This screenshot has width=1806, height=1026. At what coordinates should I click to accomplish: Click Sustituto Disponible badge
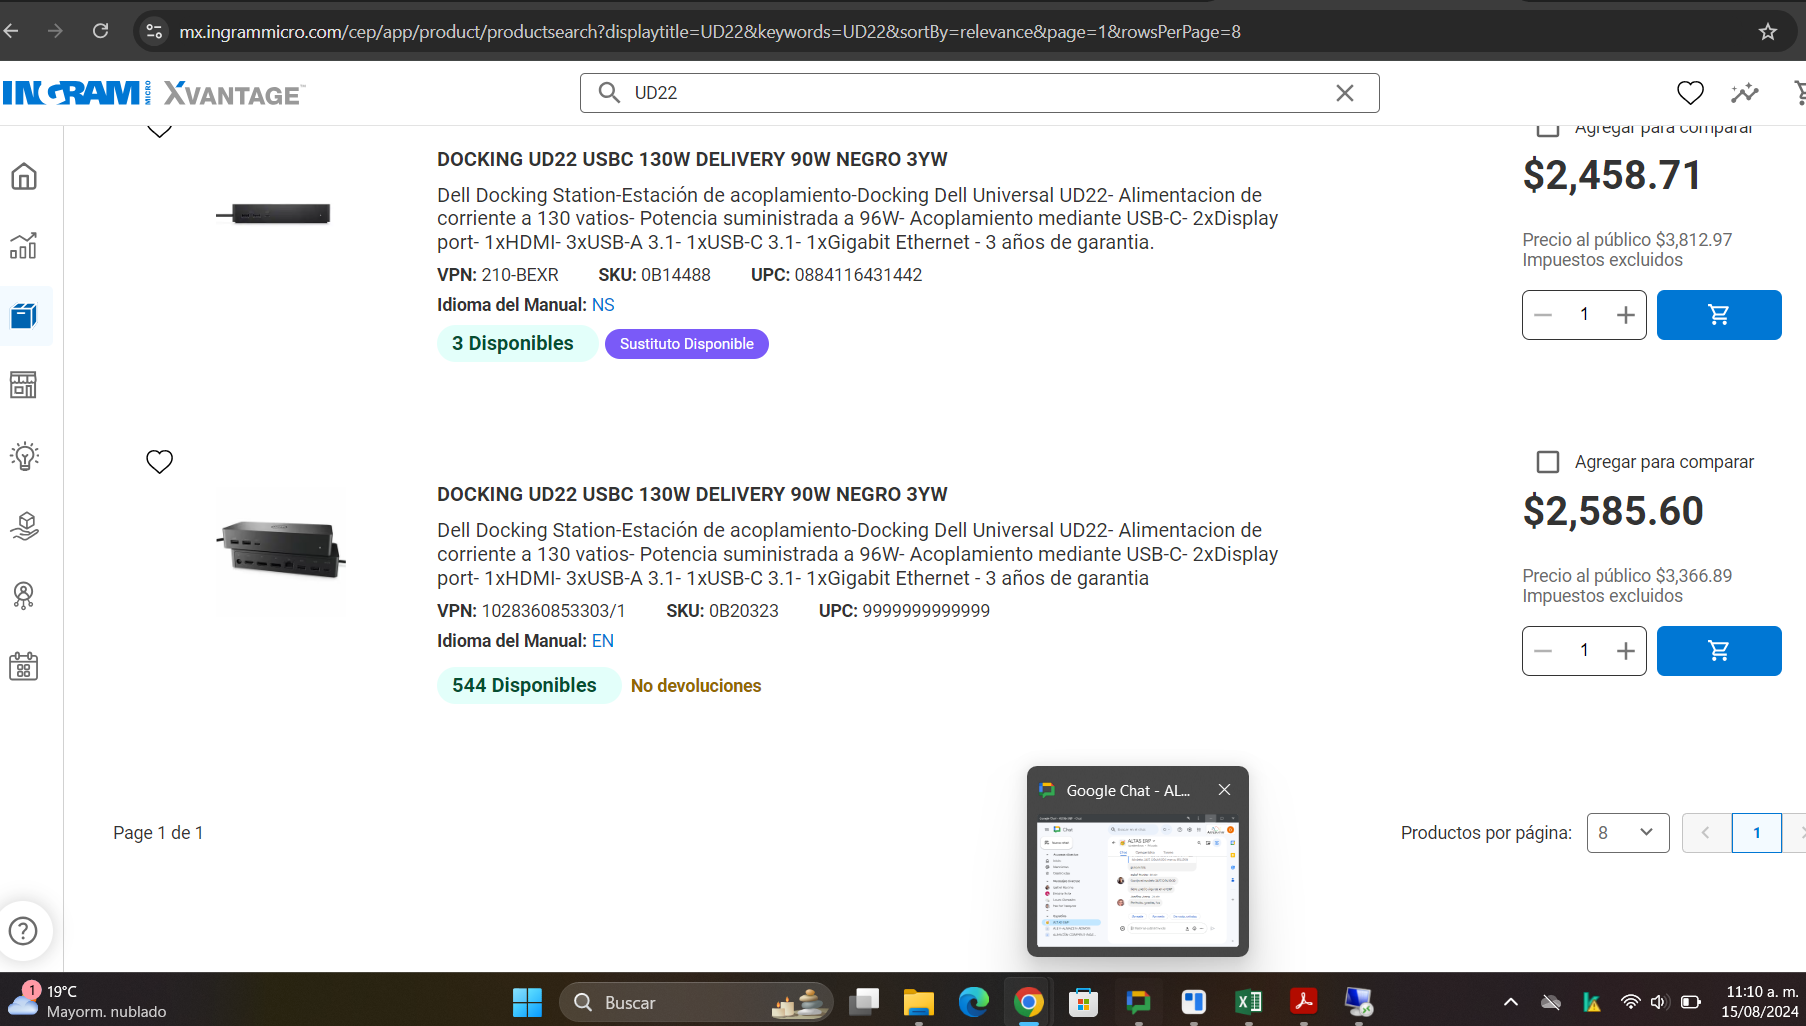tap(687, 344)
